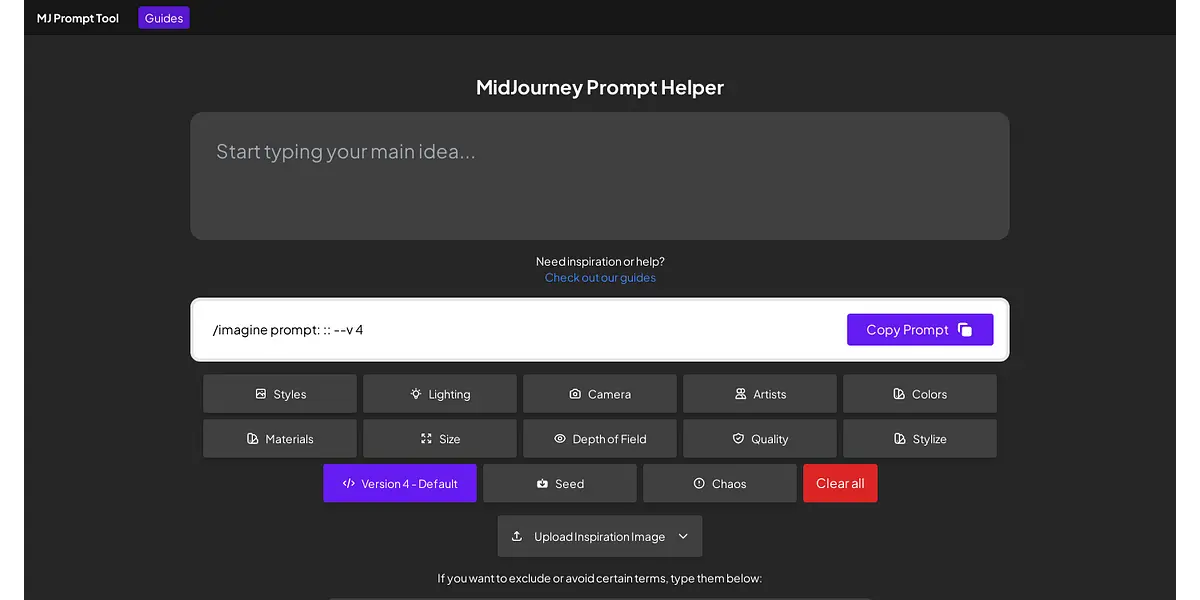This screenshot has height=600, width=1200.
Task: Open the Seed option
Action: click(x=560, y=484)
